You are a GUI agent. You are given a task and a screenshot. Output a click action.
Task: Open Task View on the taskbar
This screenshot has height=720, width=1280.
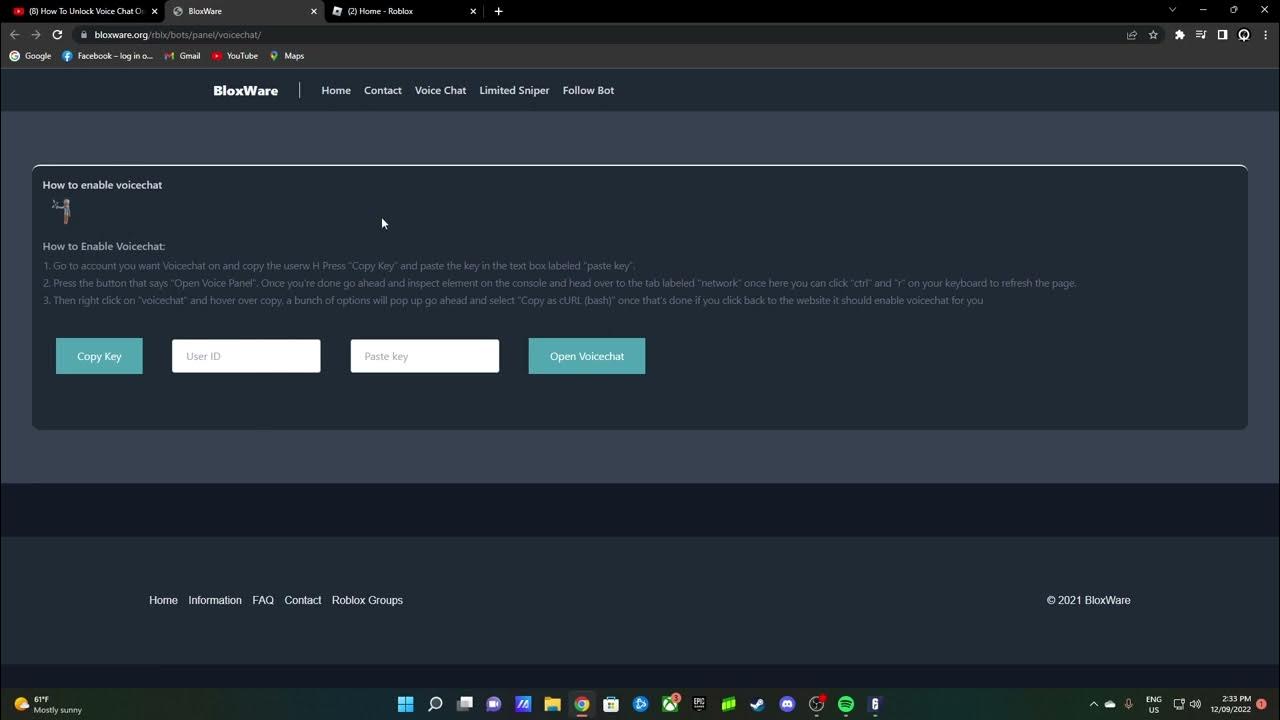click(x=464, y=704)
